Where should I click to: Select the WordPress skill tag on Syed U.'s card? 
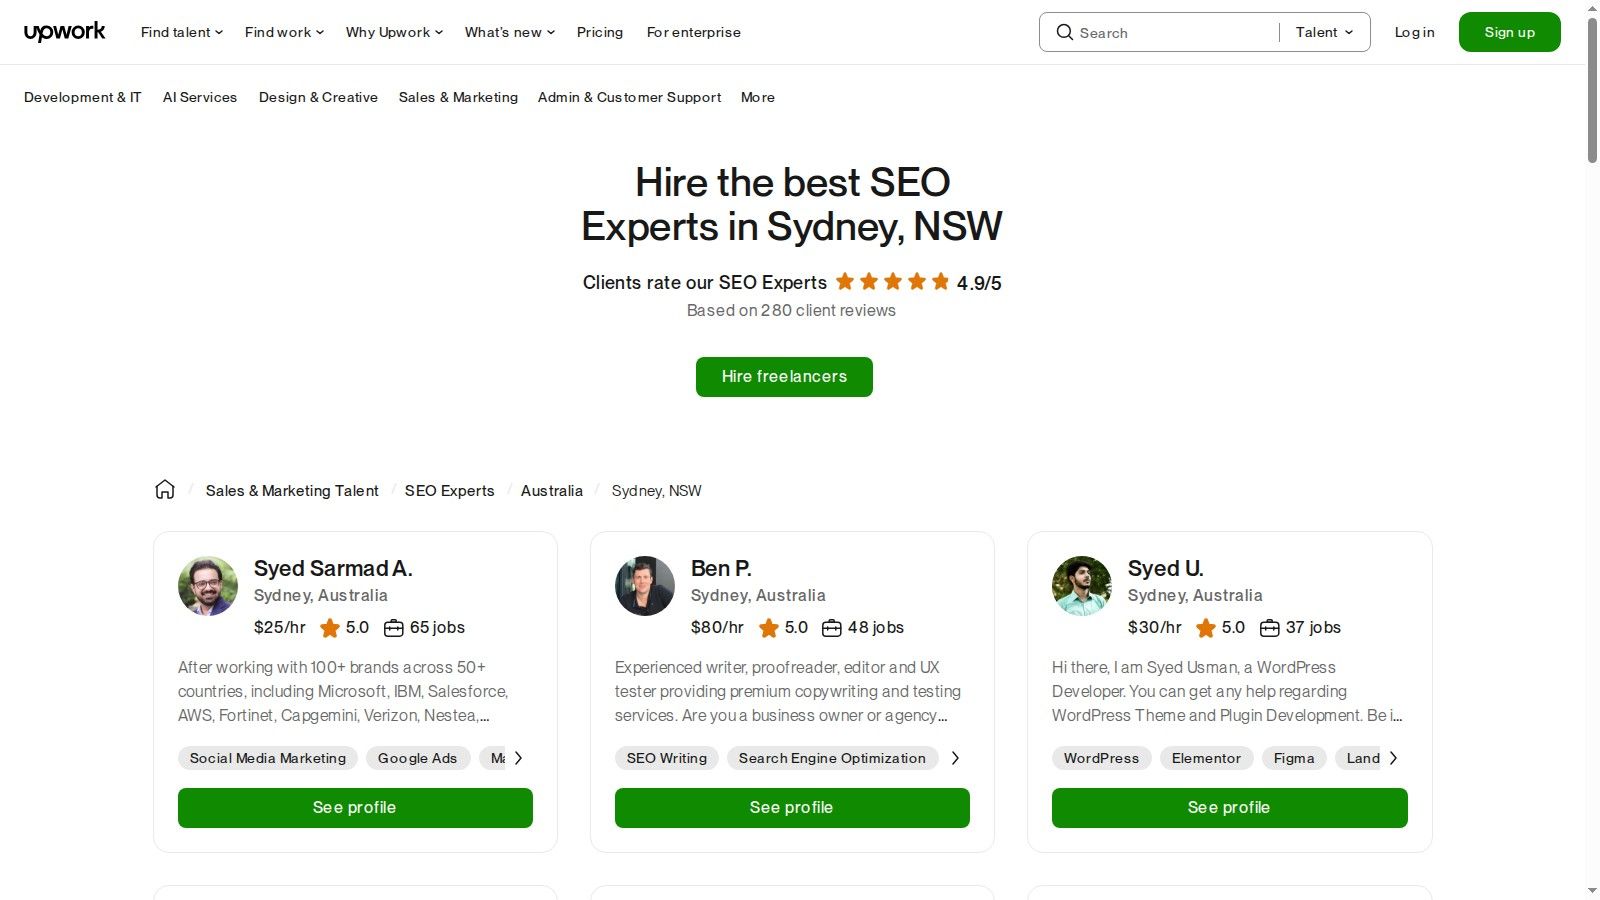[1101, 758]
